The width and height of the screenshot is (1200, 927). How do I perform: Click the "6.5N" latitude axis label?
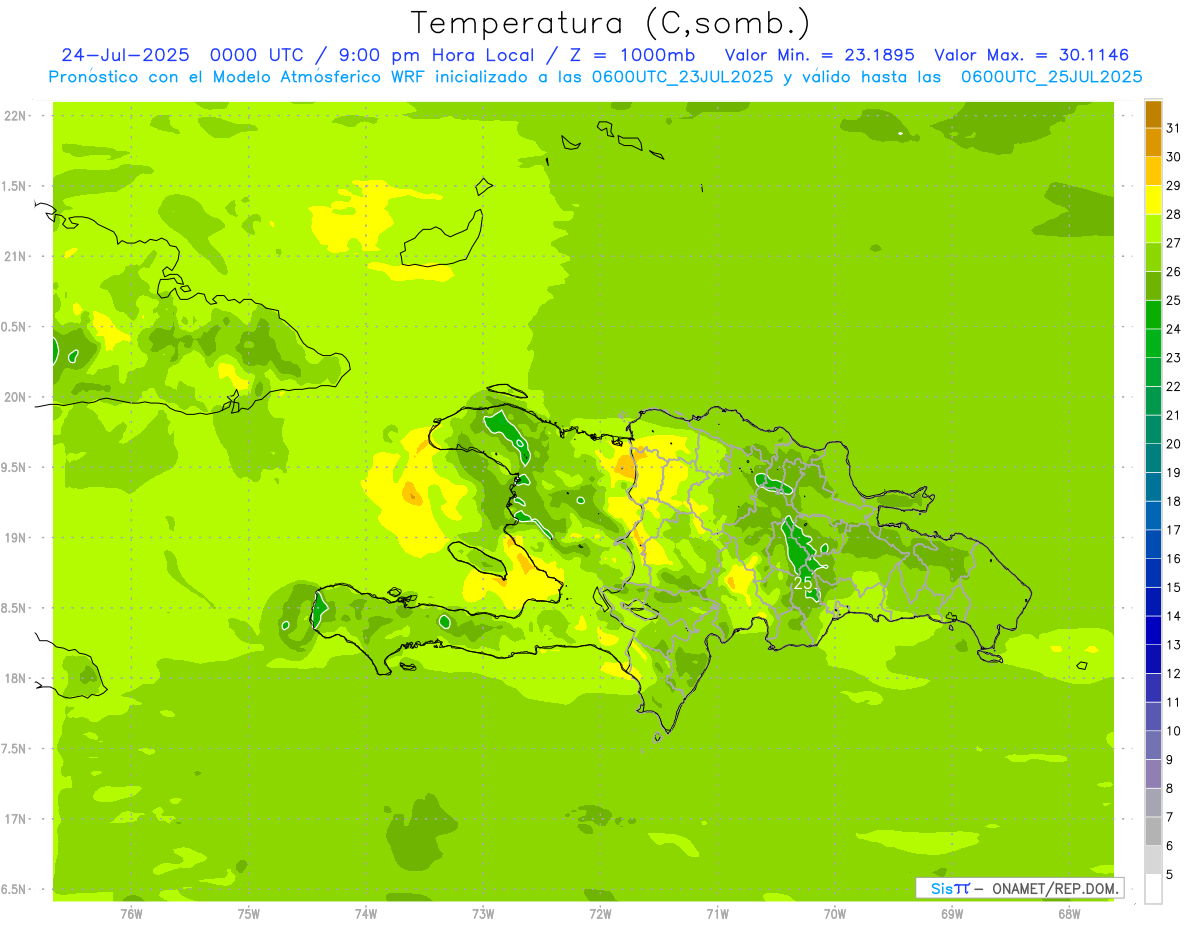click(x=15, y=889)
